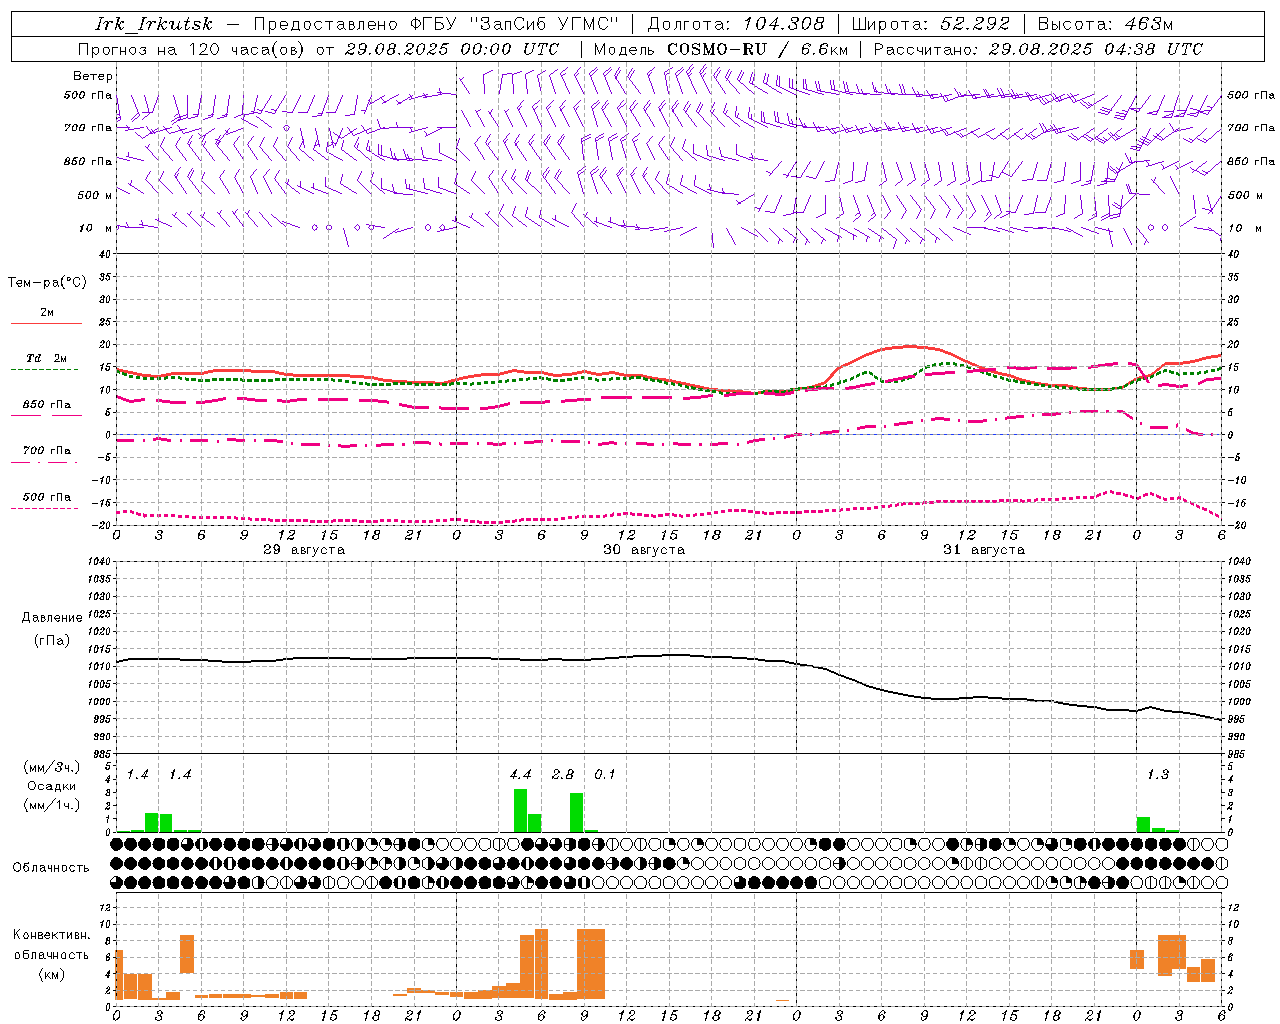Click the precipitation value "2.8"
This screenshot has height=1024, width=1280.
coord(563,775)
